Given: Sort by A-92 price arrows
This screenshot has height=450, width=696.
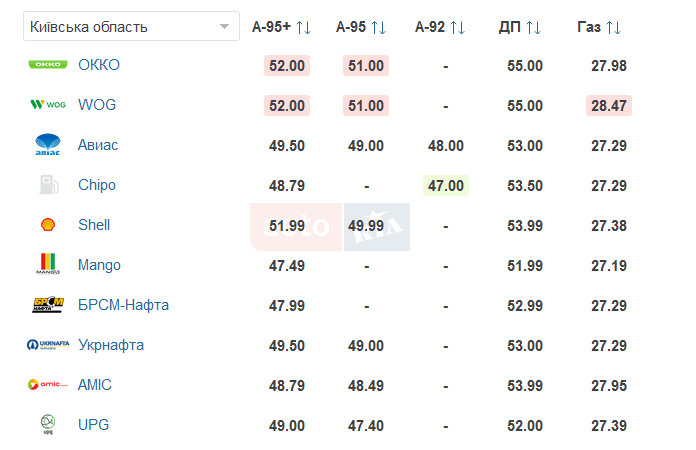Looking at the screenshot, I should [x=458, y=28].
